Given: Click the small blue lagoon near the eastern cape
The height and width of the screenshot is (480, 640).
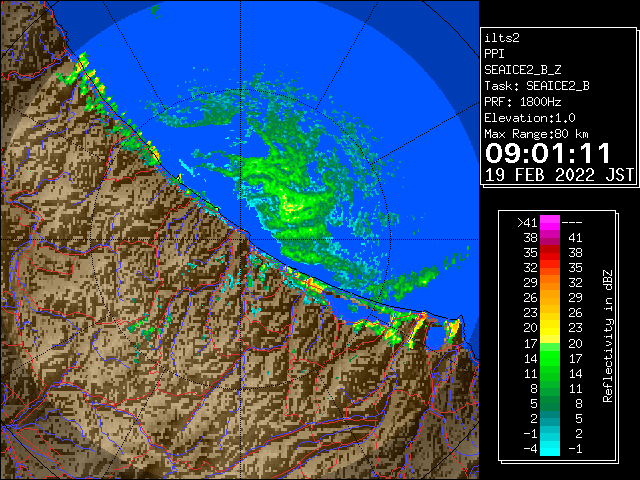Looking at the screenshot, I should click(436, 338).
